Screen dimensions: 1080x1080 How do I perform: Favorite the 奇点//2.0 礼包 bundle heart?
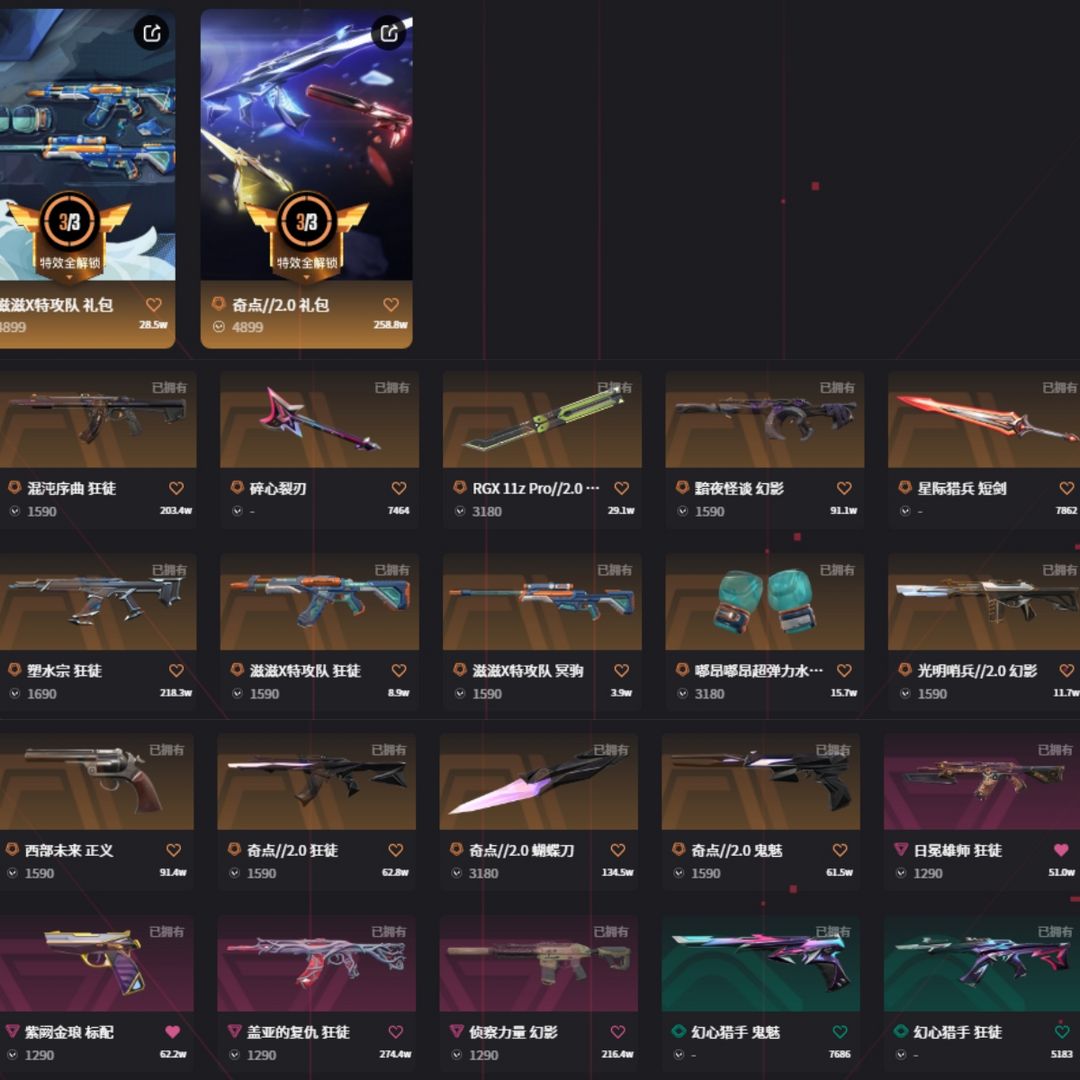pos(391,304)
